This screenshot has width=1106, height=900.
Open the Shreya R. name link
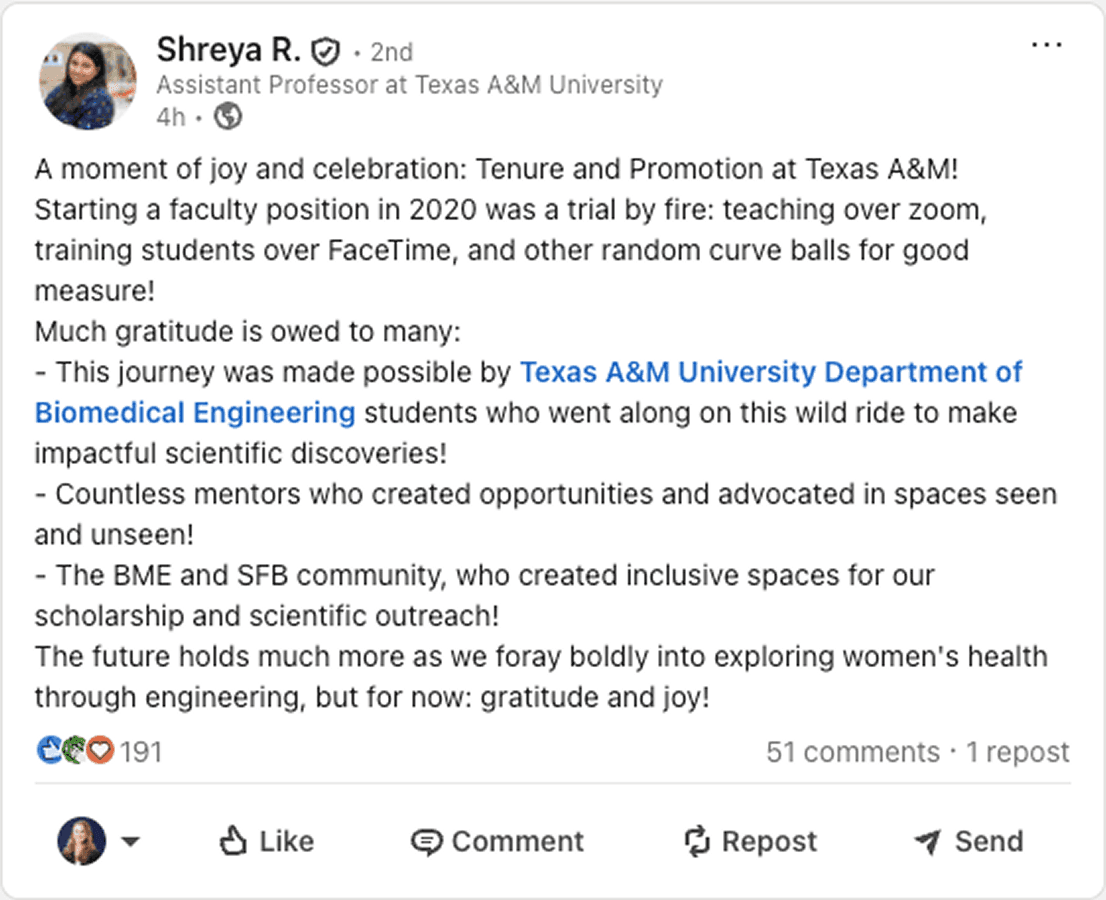coord(229,50)
